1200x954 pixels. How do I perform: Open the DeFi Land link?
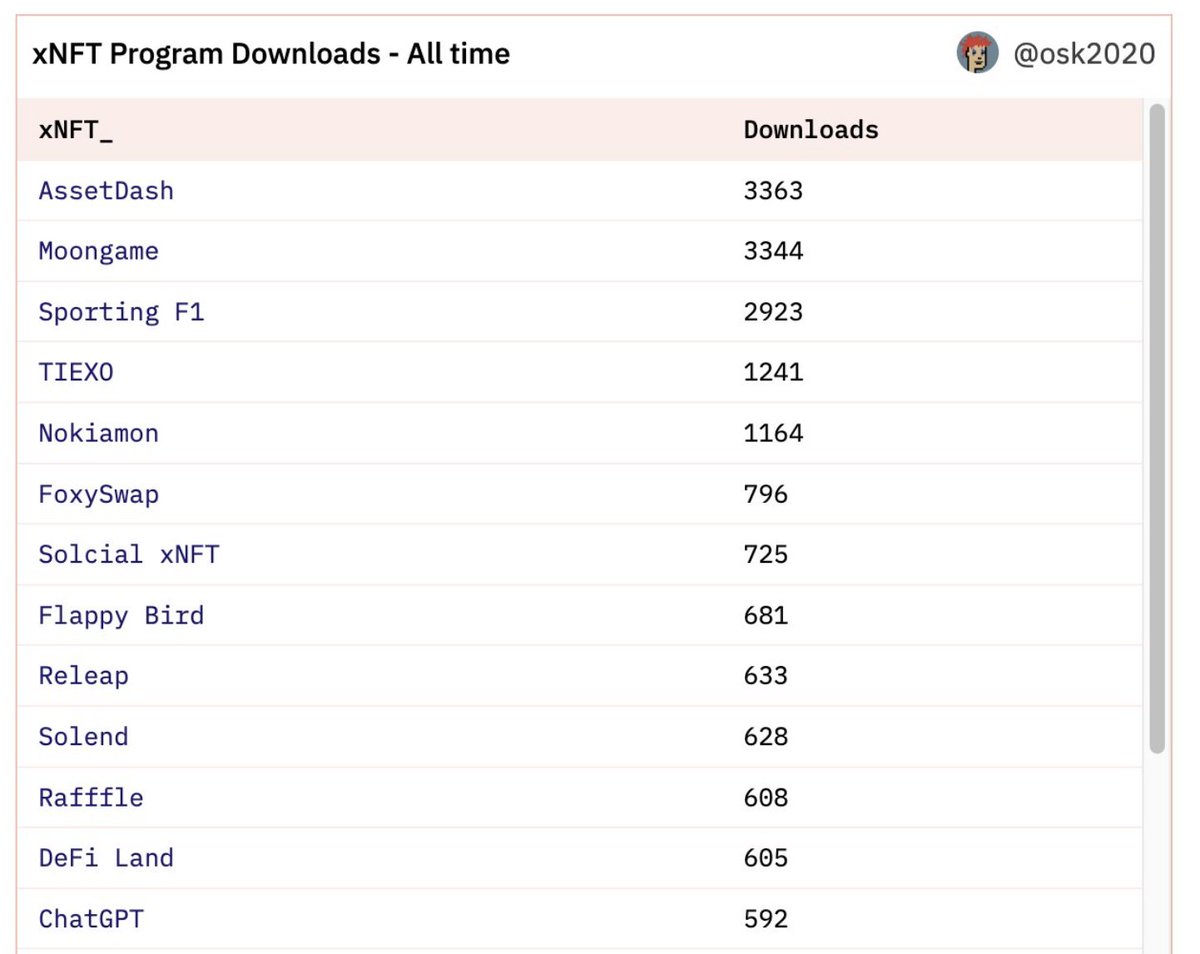click(x=105, y=858)
